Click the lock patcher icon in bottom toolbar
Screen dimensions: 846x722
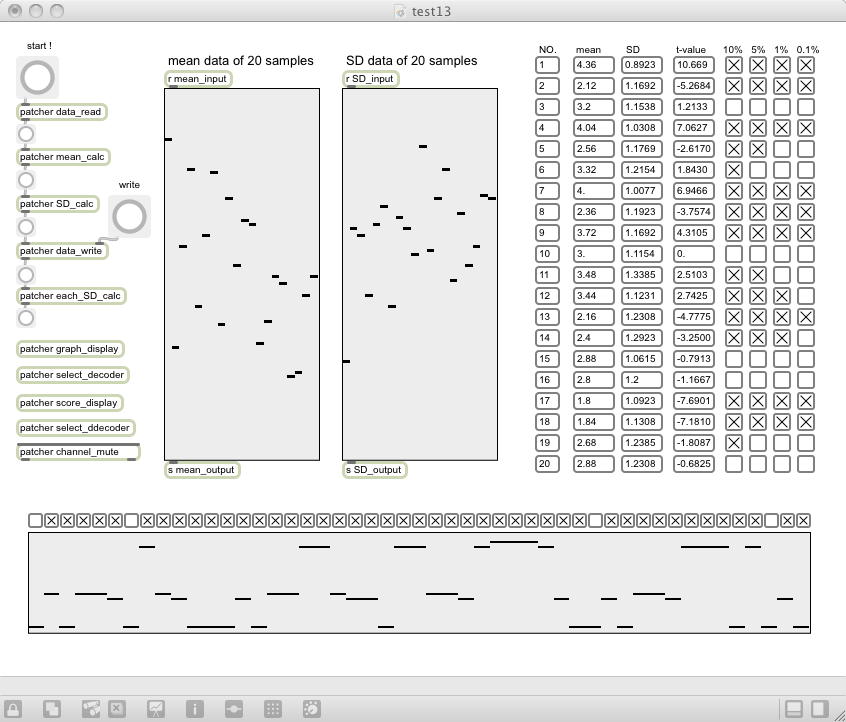[x=13, y=709]
